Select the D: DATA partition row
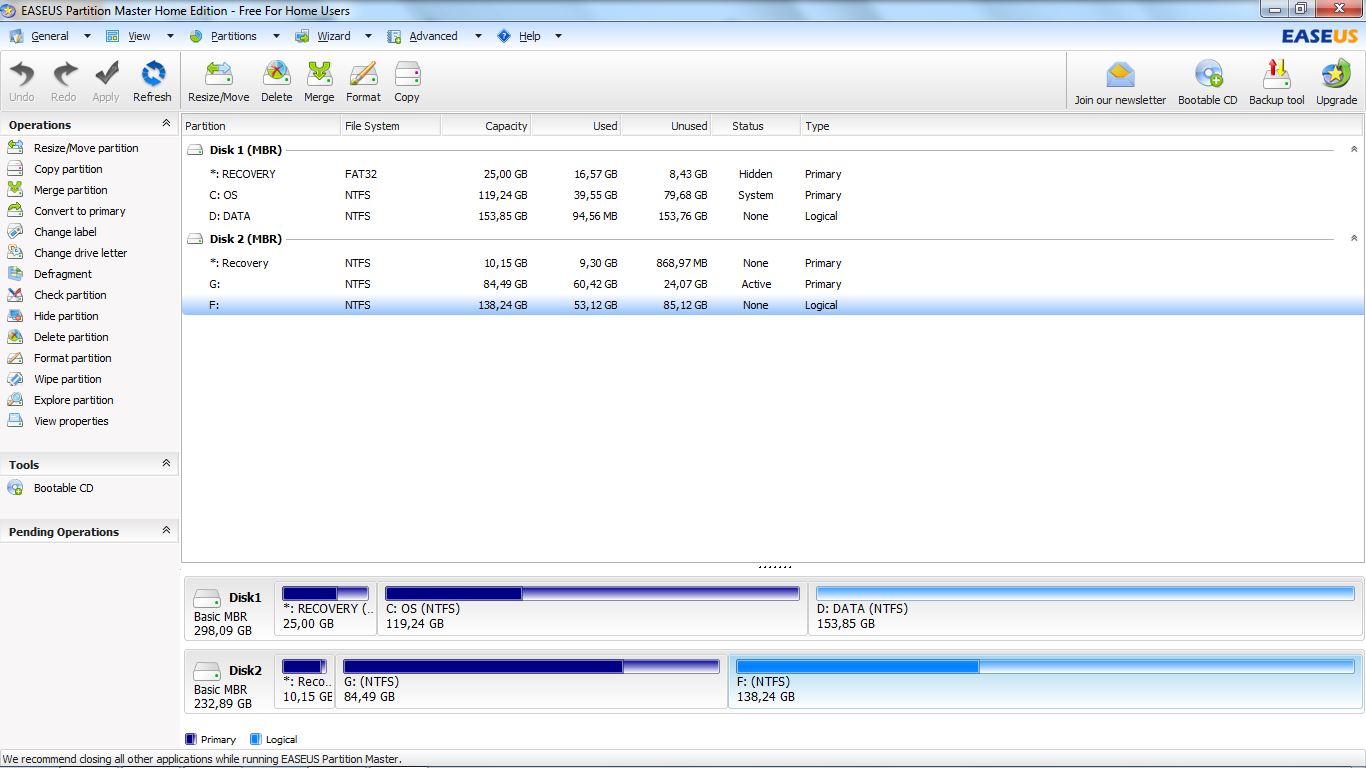 (x=772, y=216)
